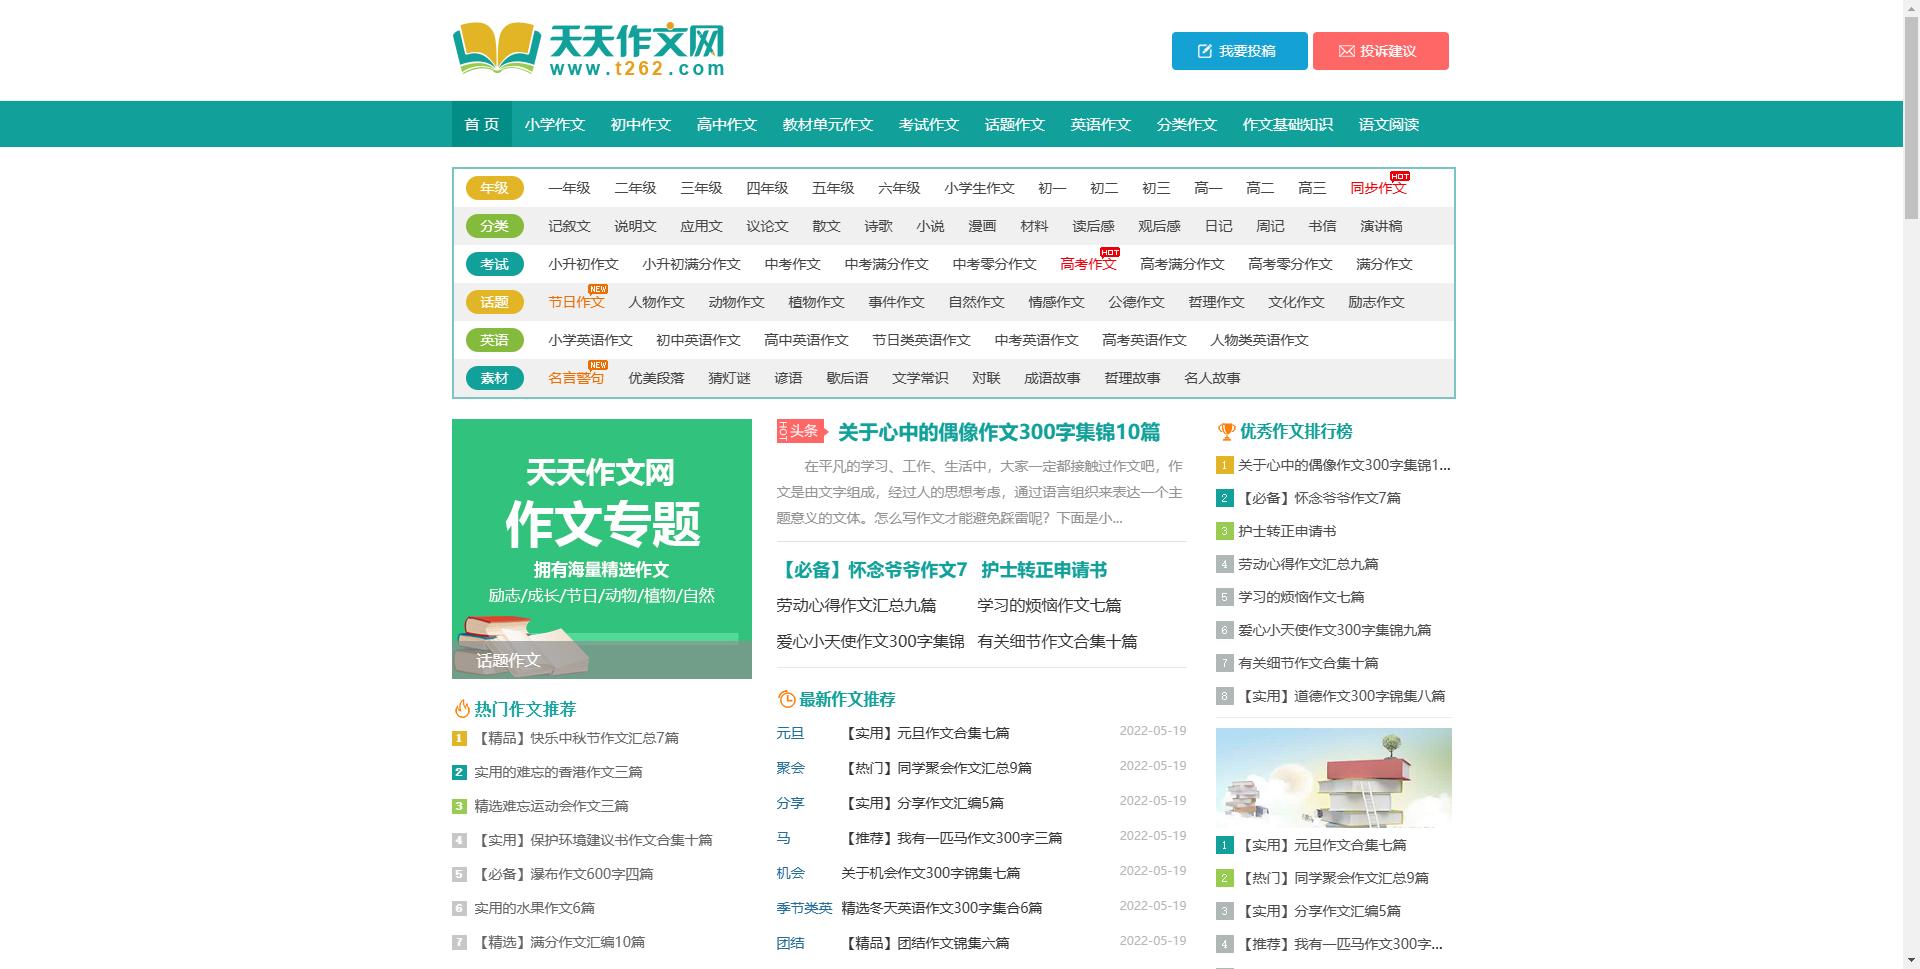
Task: Switch to the 小学作文 tab
Action: [x=556, y=124]
